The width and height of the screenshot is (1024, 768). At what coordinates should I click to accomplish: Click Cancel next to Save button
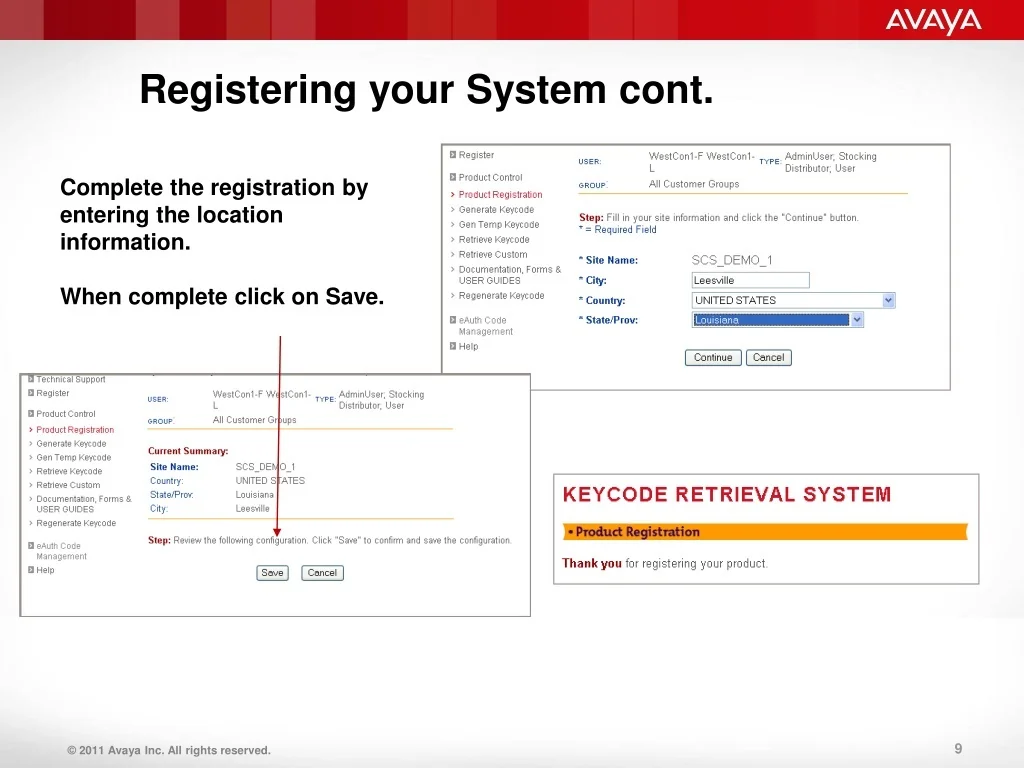coord(322,573)
